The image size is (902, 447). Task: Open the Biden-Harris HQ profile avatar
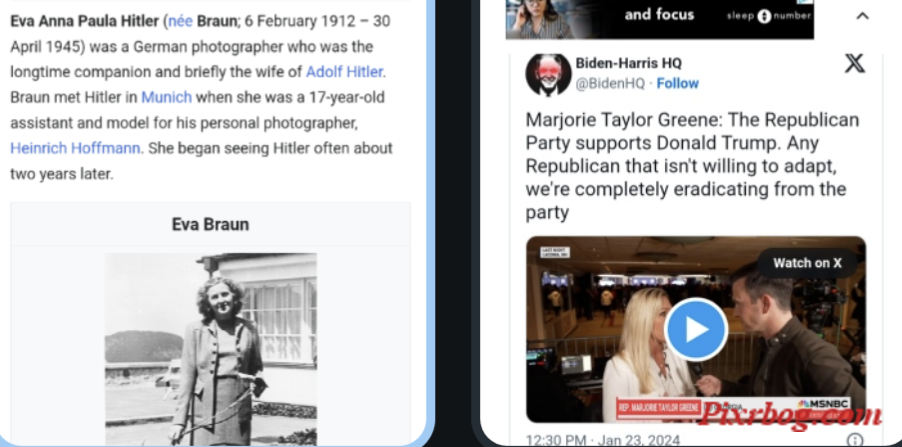pos(548,74)
